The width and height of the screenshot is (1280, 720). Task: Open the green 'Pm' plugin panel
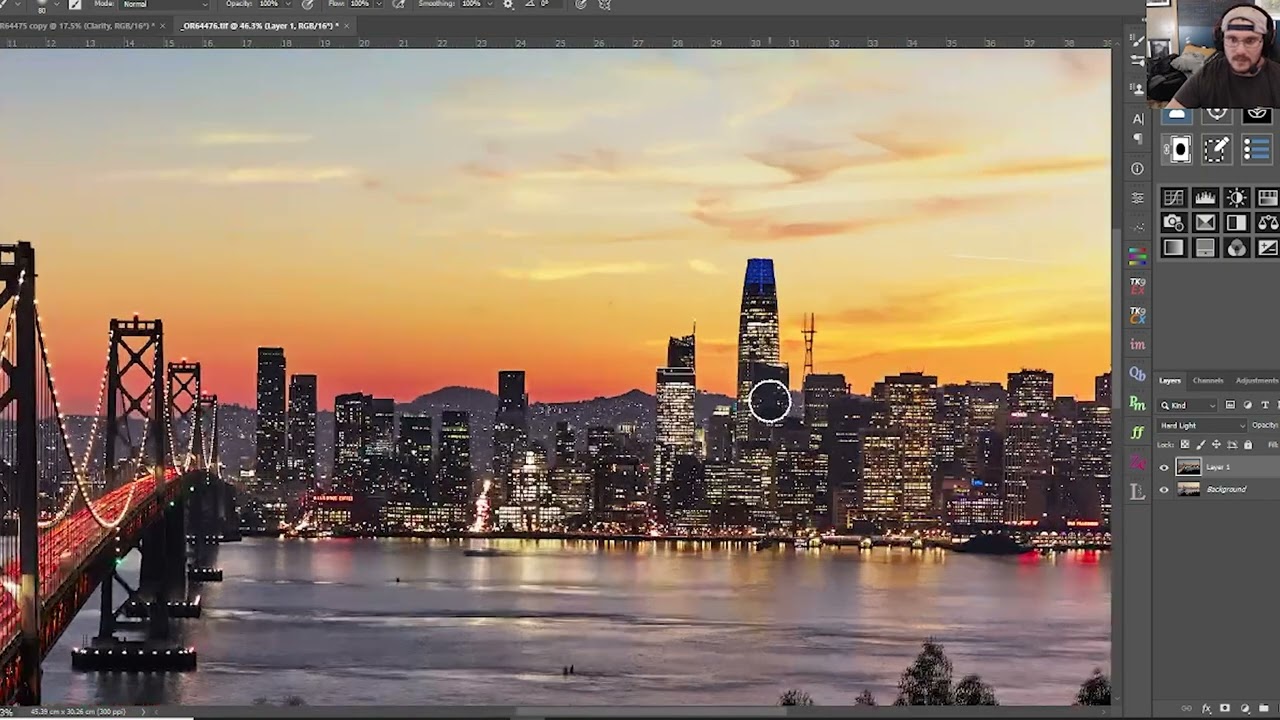tap(1137, 402)
